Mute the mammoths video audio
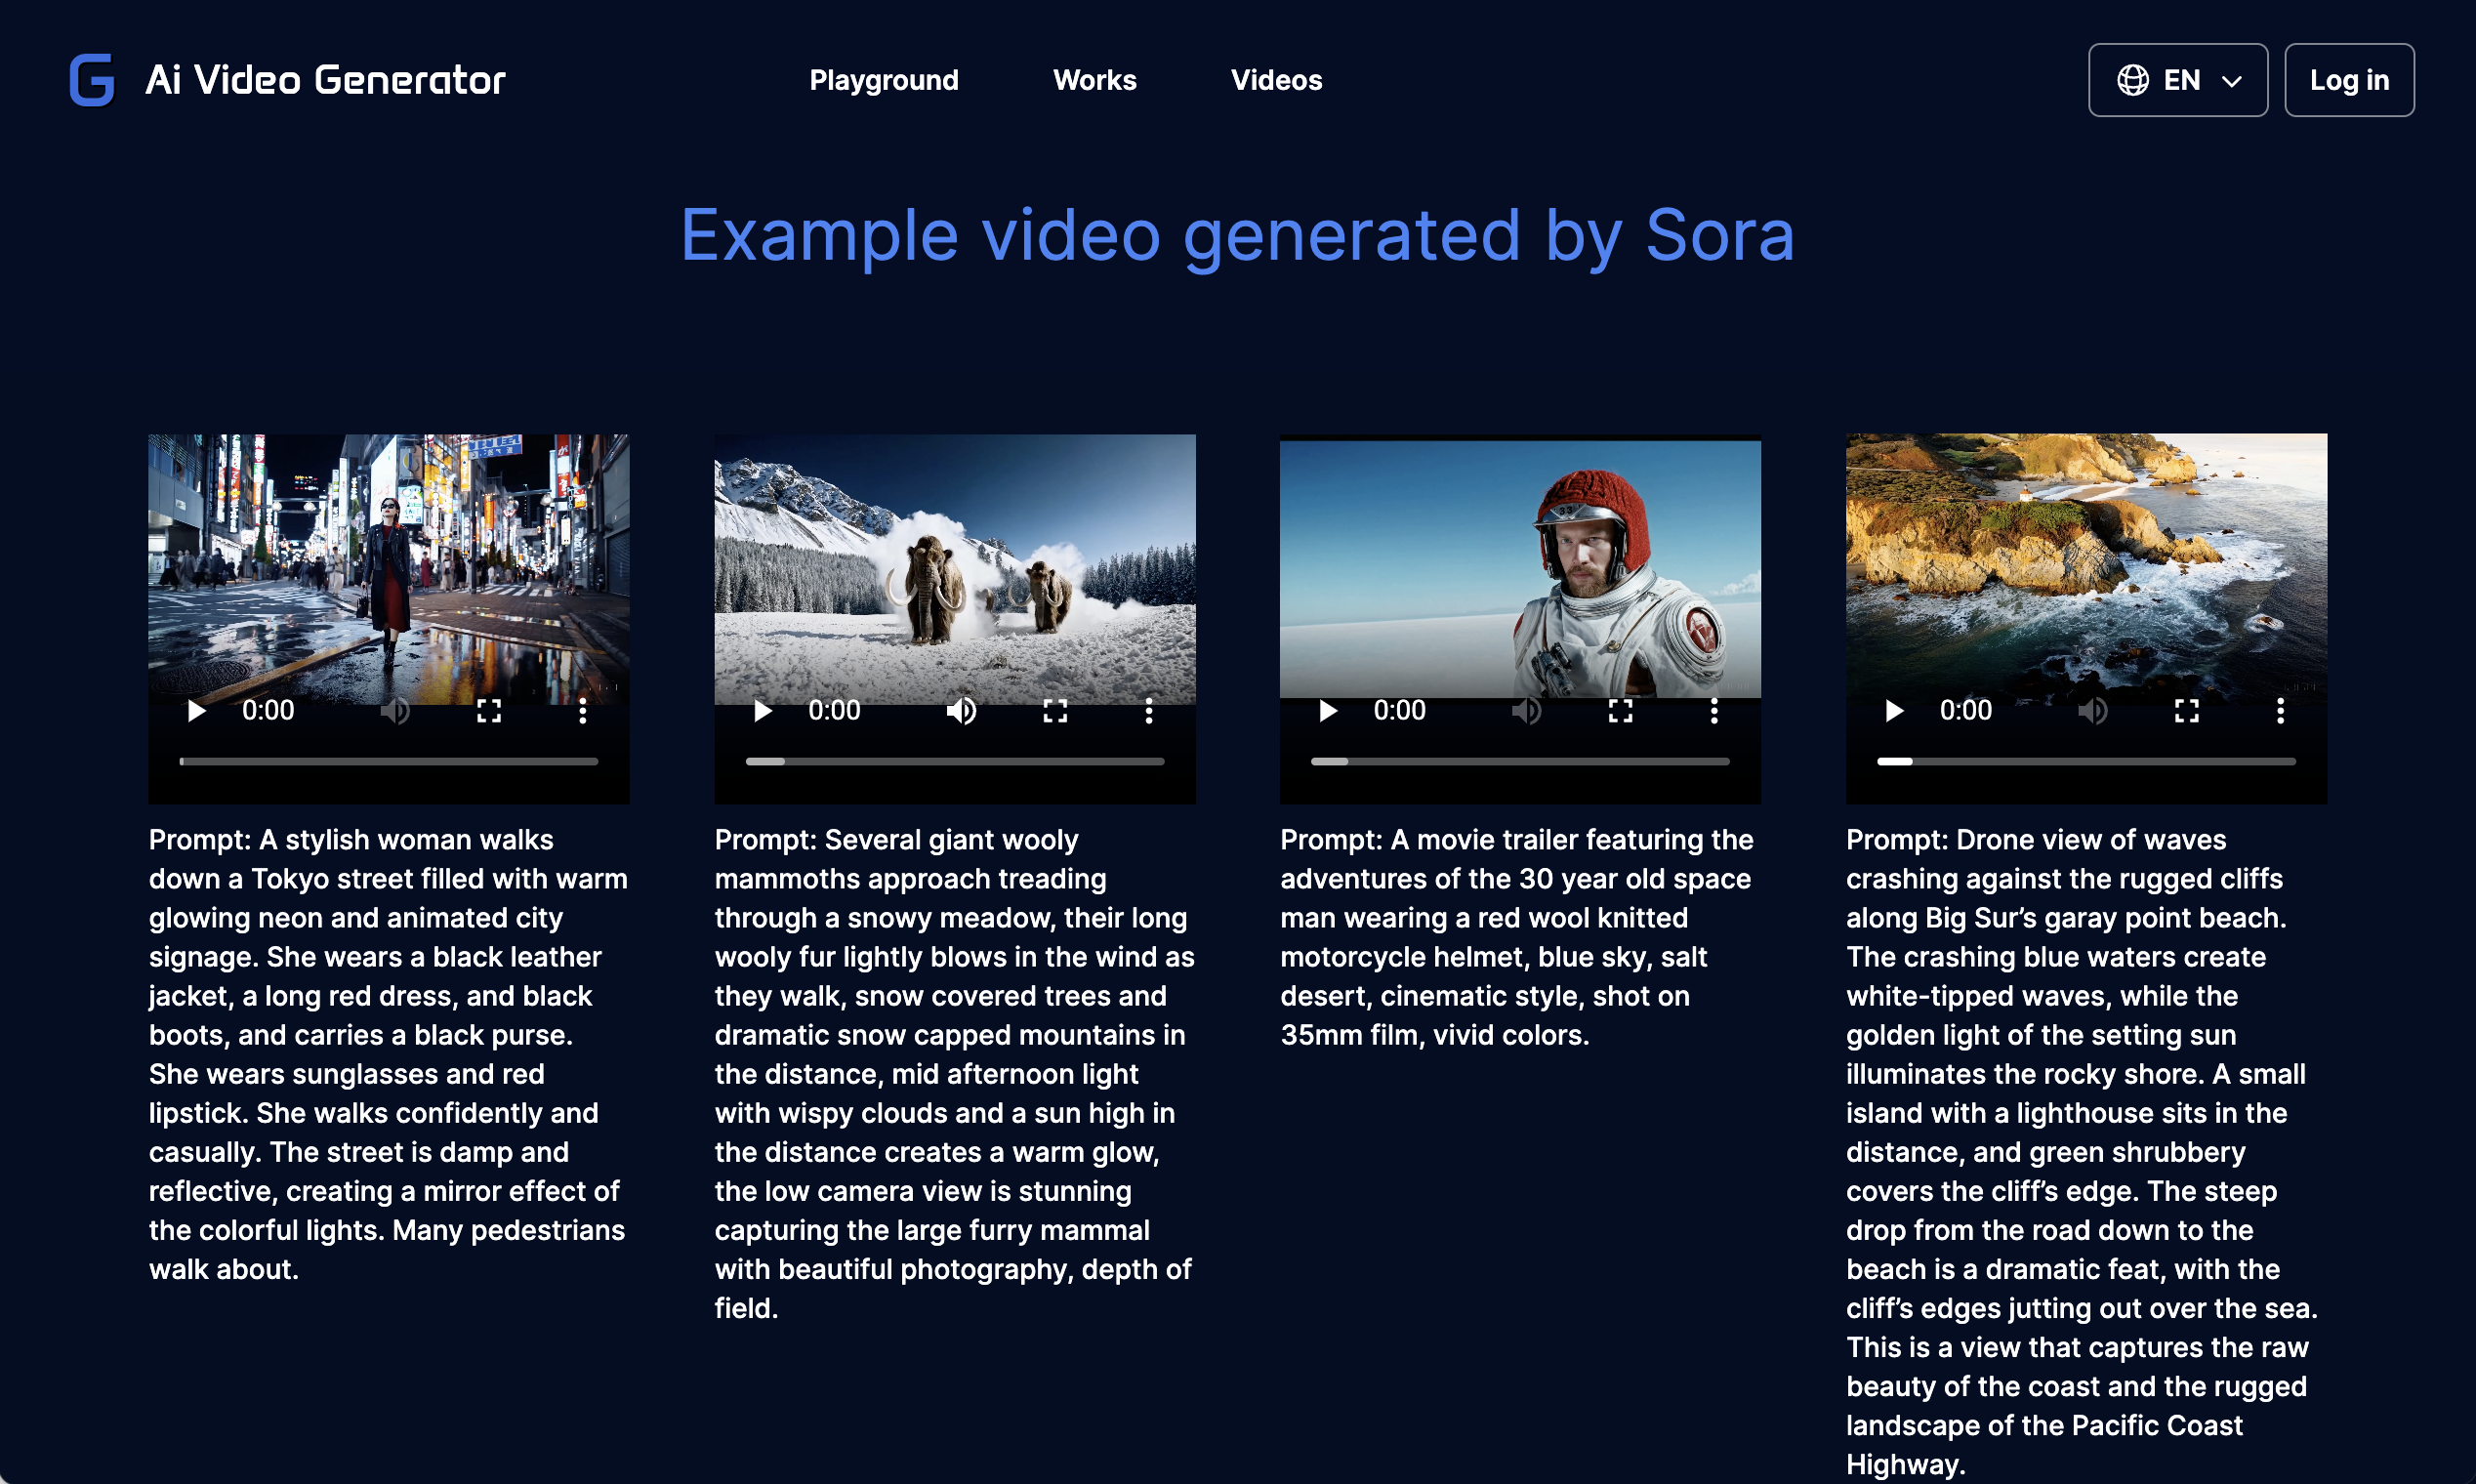Image resolution: width=2476 pixels, height=1484 pixels. pyautogui.click(x=961, y=711)
